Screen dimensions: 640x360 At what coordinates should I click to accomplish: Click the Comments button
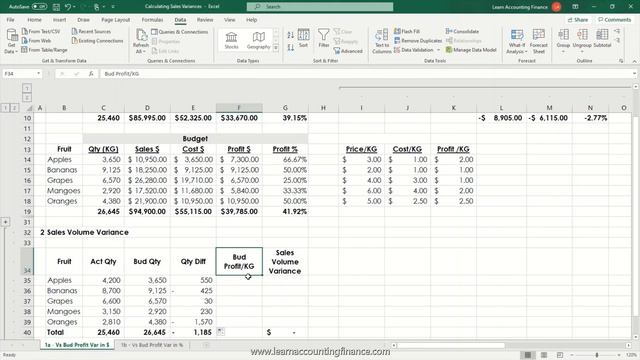tap(615, 20)
